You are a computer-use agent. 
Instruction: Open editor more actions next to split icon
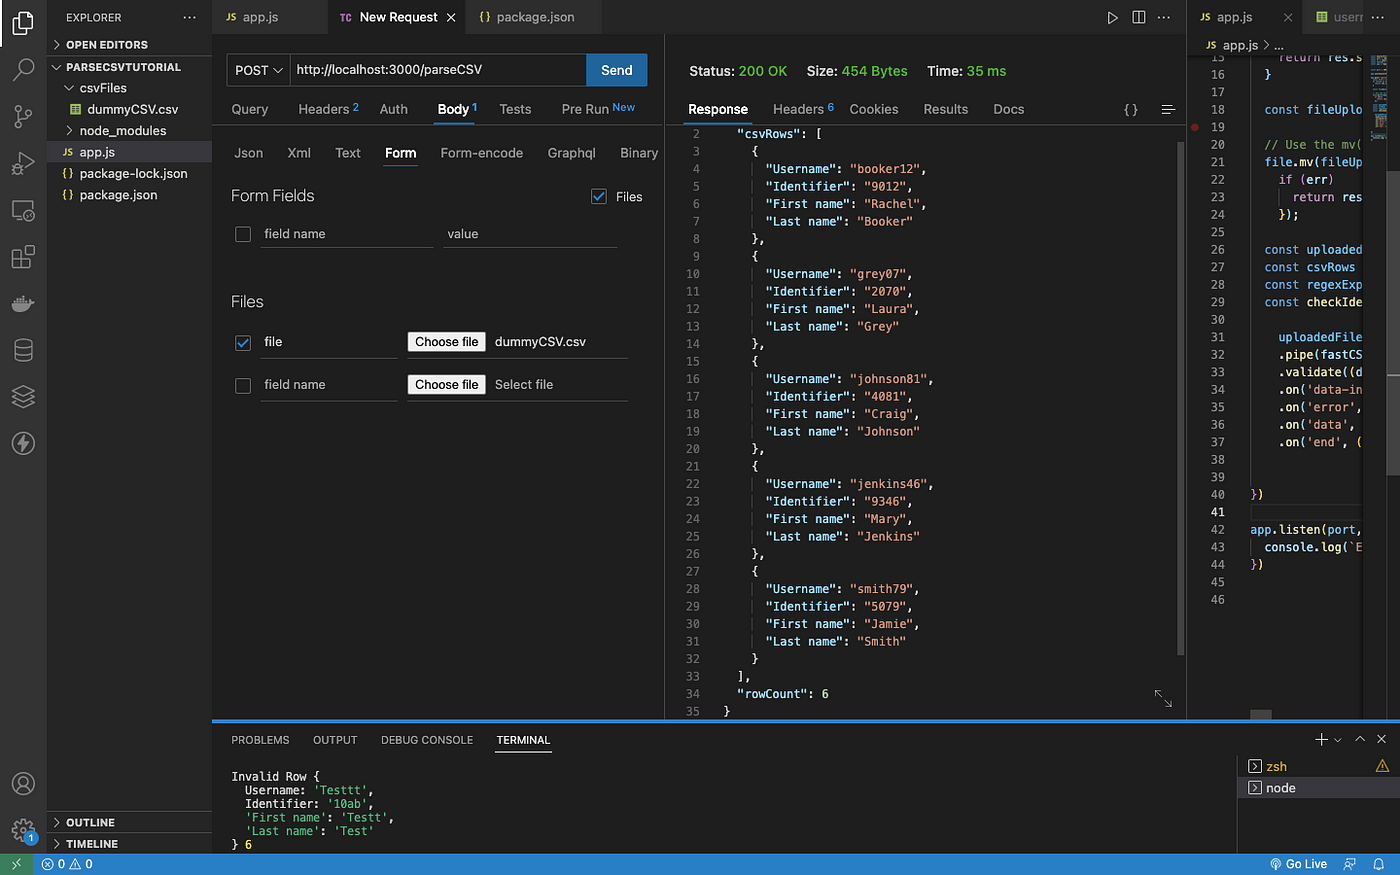click(1164, 18)
